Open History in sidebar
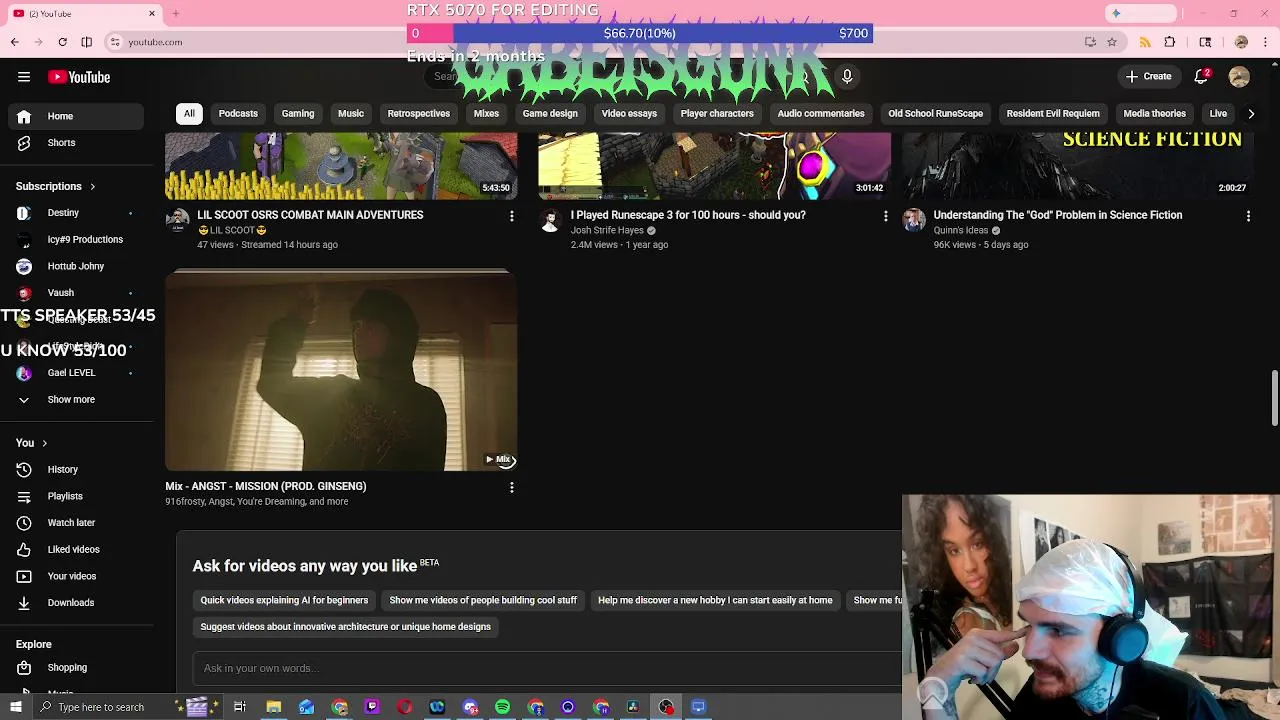Screen dimensions: 1280x720 coord(77,470)
